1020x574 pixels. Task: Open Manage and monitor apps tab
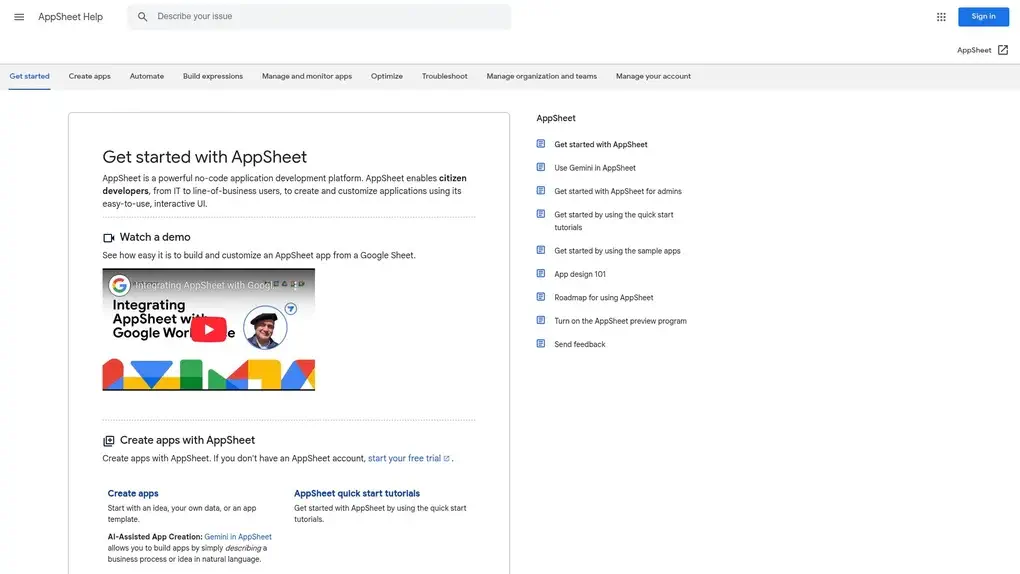coord(307,76)
